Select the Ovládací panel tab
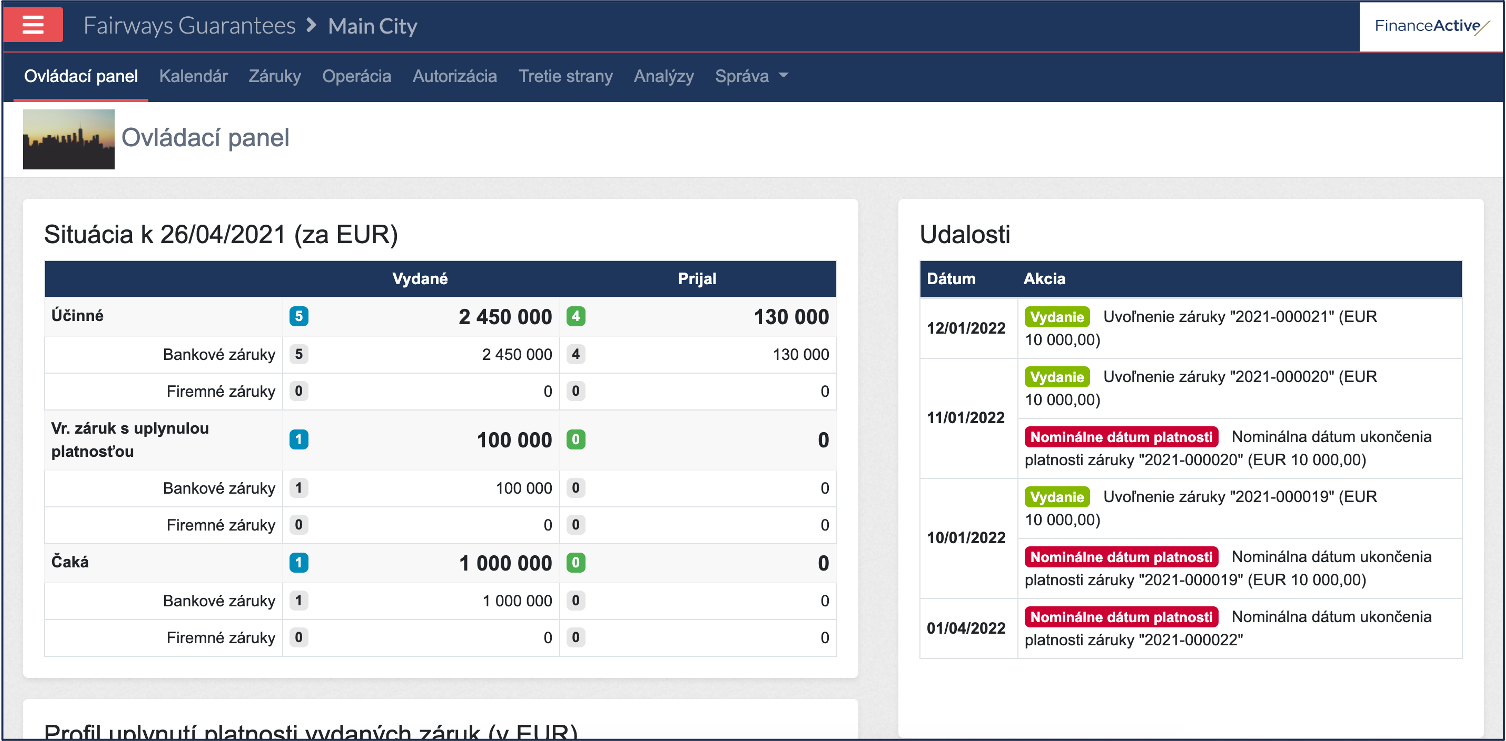This screenshot has height=741, width=1506. click(81, 76)
